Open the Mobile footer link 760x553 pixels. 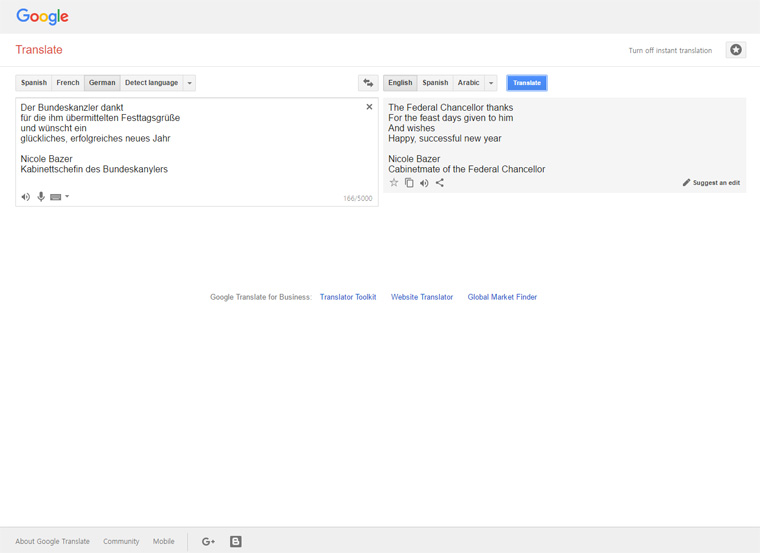[164, 541]
